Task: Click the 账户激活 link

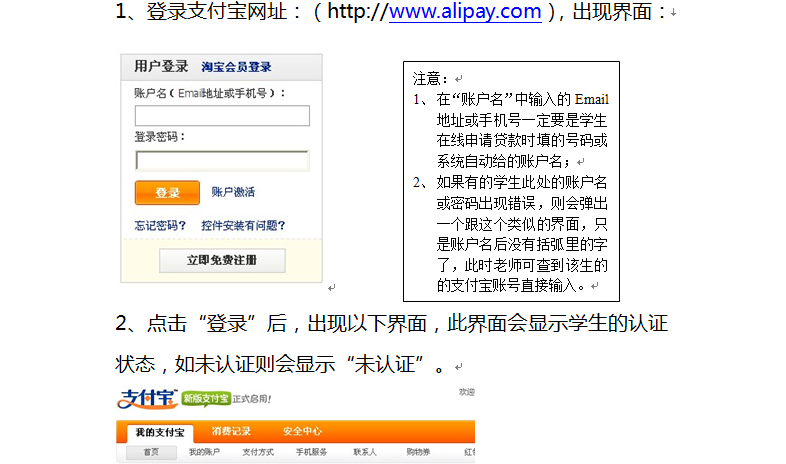Action: (x=233, y=192)
